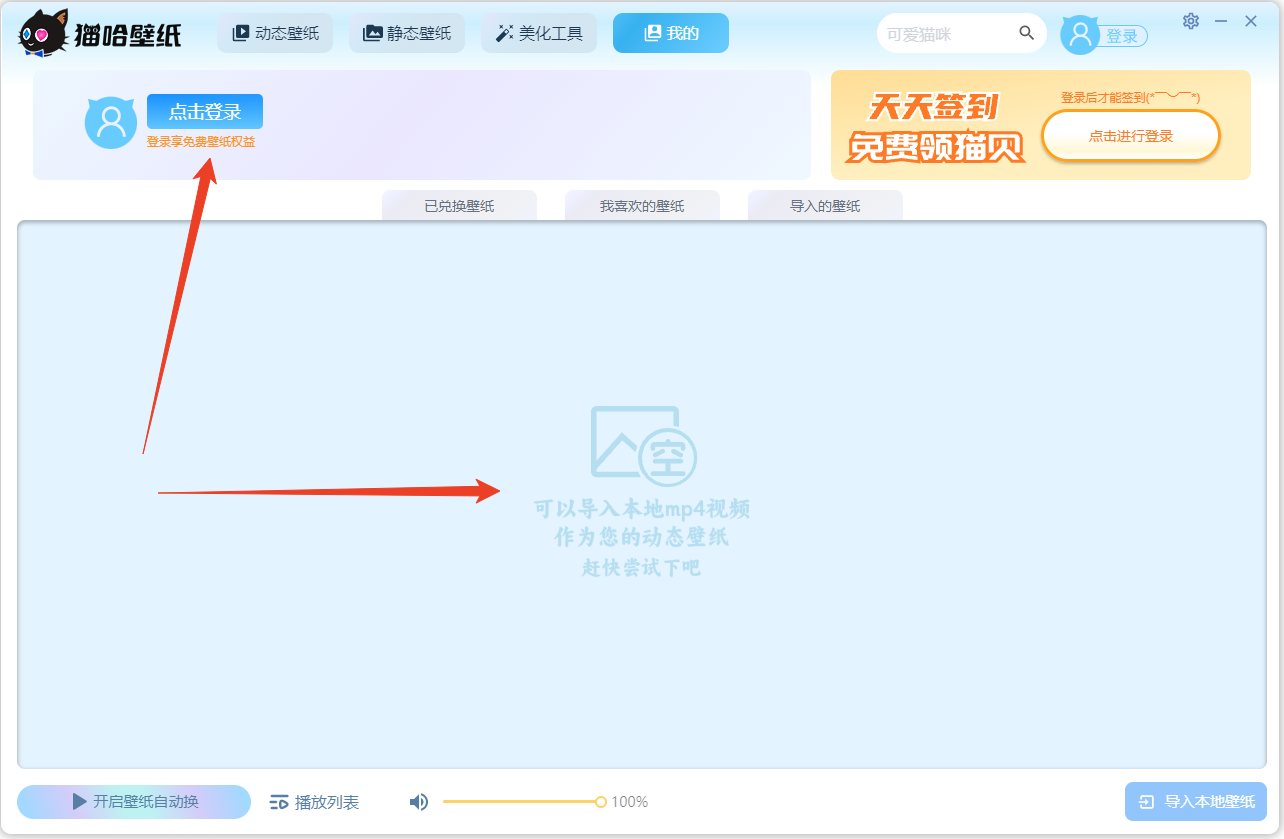The width and height of the screenshot is (1284, 839).
Task: Click the empty-state image placeholder icon
Action: [x=642, y=442]
